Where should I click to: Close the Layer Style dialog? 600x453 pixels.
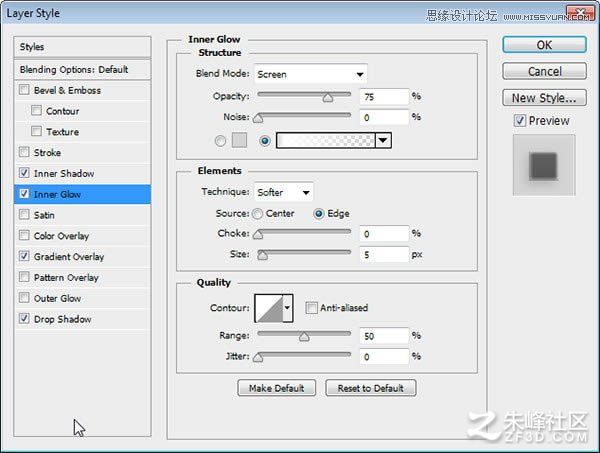[x=580, y=13]
